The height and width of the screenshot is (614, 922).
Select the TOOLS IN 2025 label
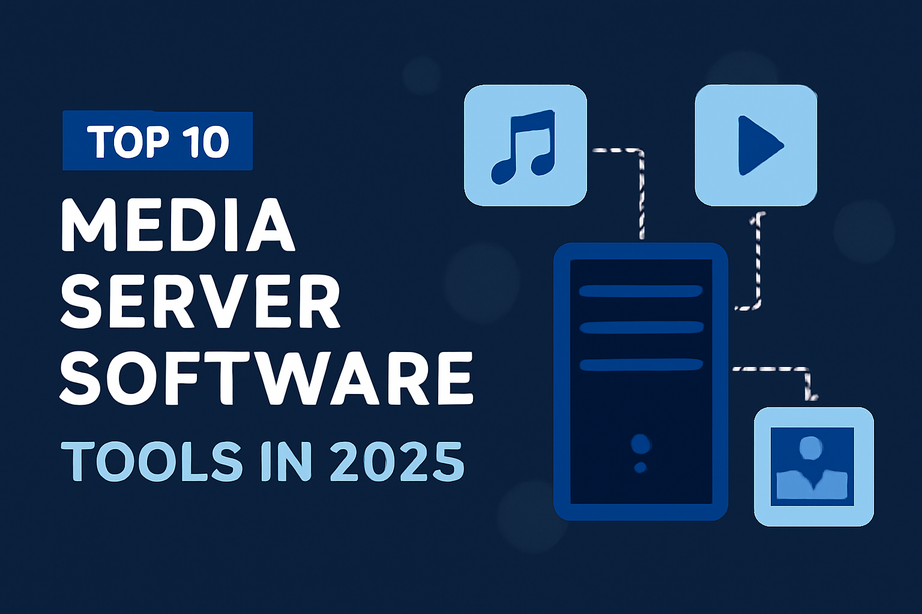coord(262,460)
